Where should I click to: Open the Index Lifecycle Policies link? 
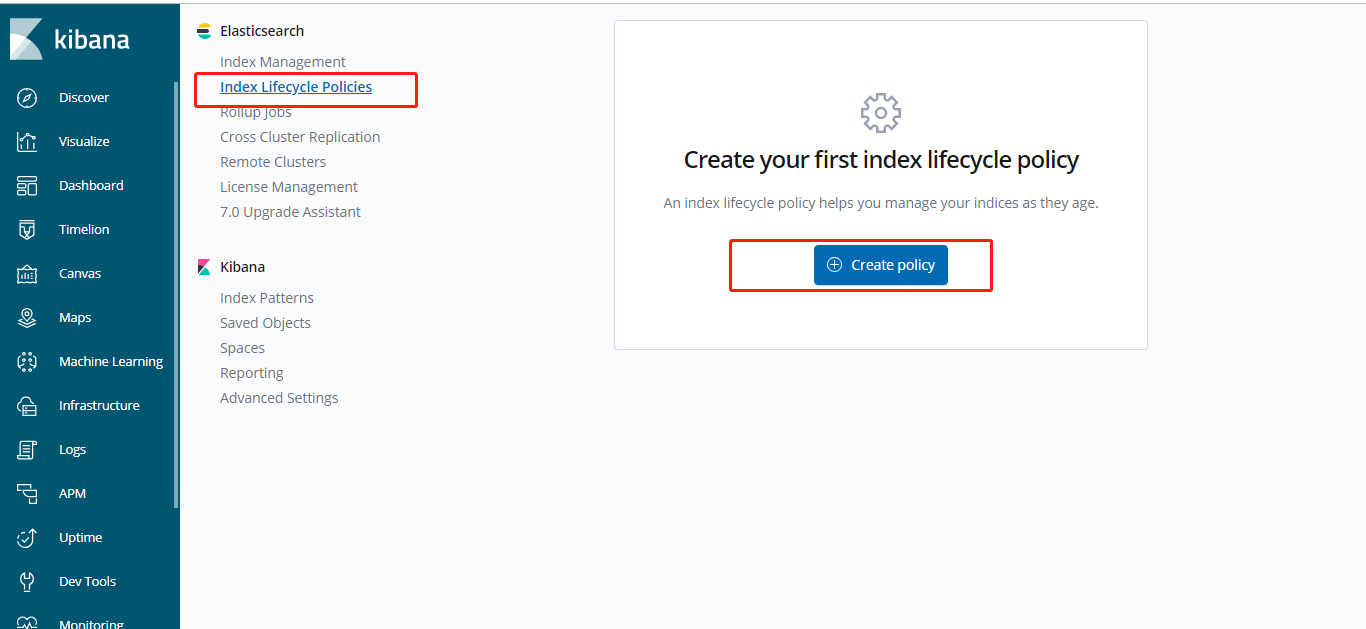pos(296,87)
